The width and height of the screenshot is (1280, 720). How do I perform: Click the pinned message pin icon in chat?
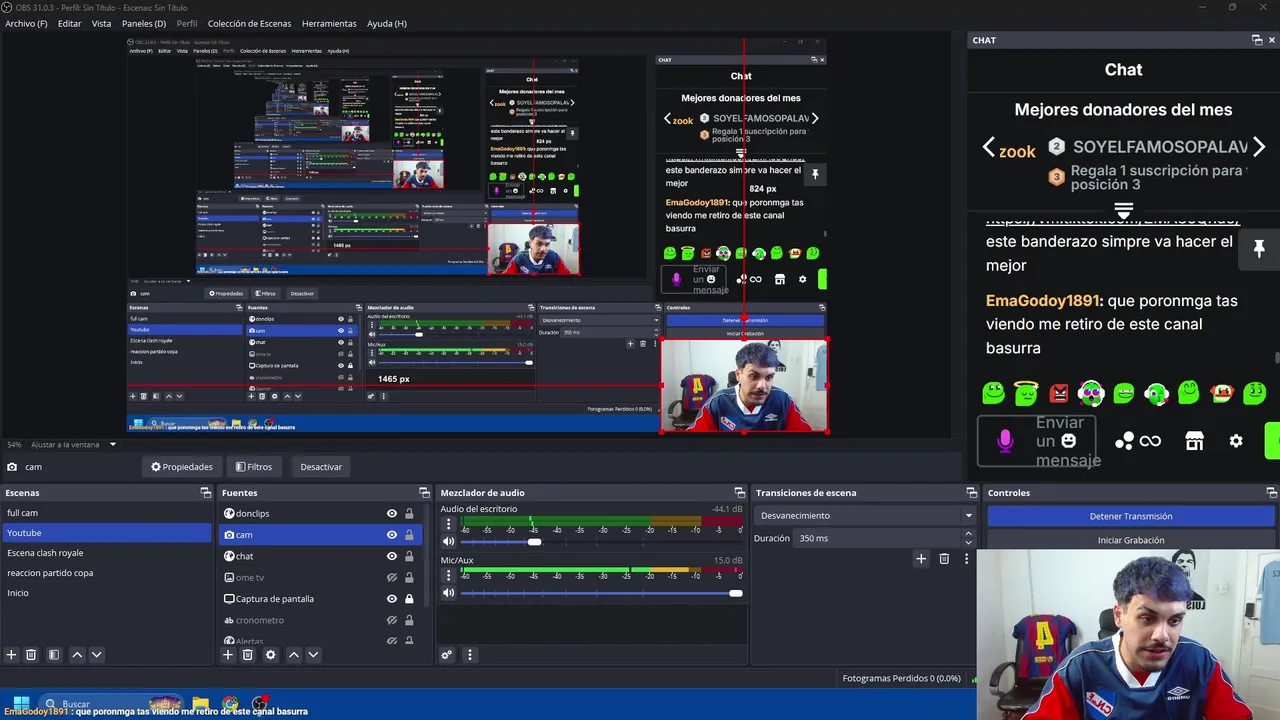(x=1259, y=248)
